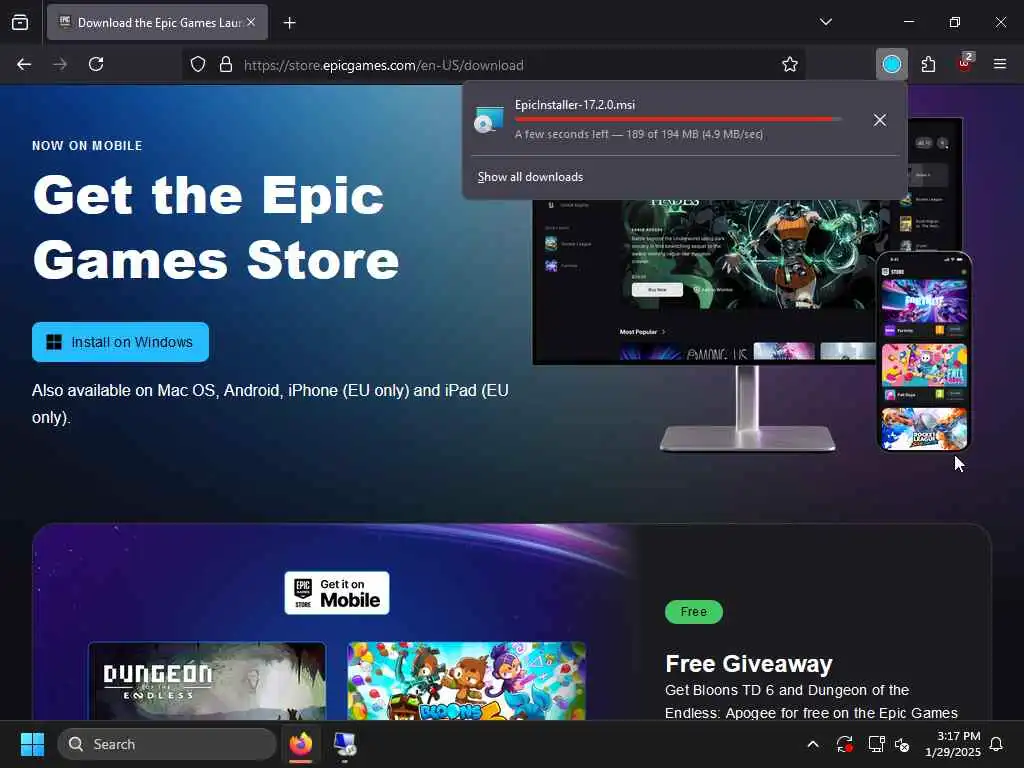Open Firefox View icon in tab bar
Image resolution: width=1024 pixels, height=768 pixels.
click(20, 22)
